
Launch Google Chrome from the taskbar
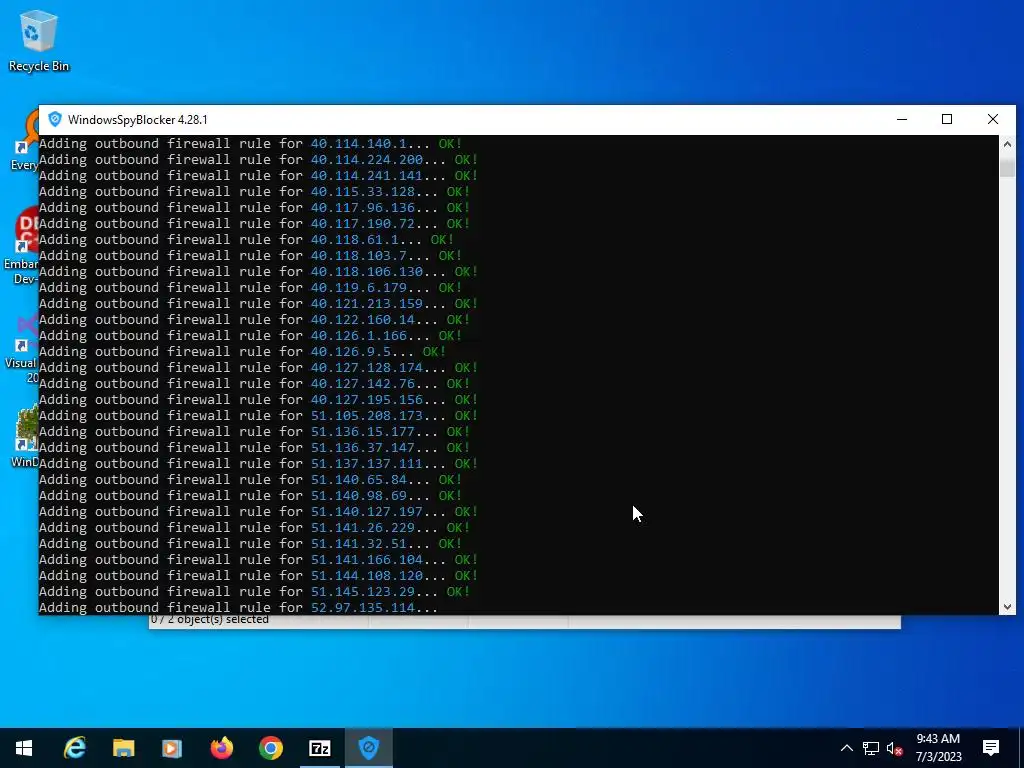pos(270,748)
